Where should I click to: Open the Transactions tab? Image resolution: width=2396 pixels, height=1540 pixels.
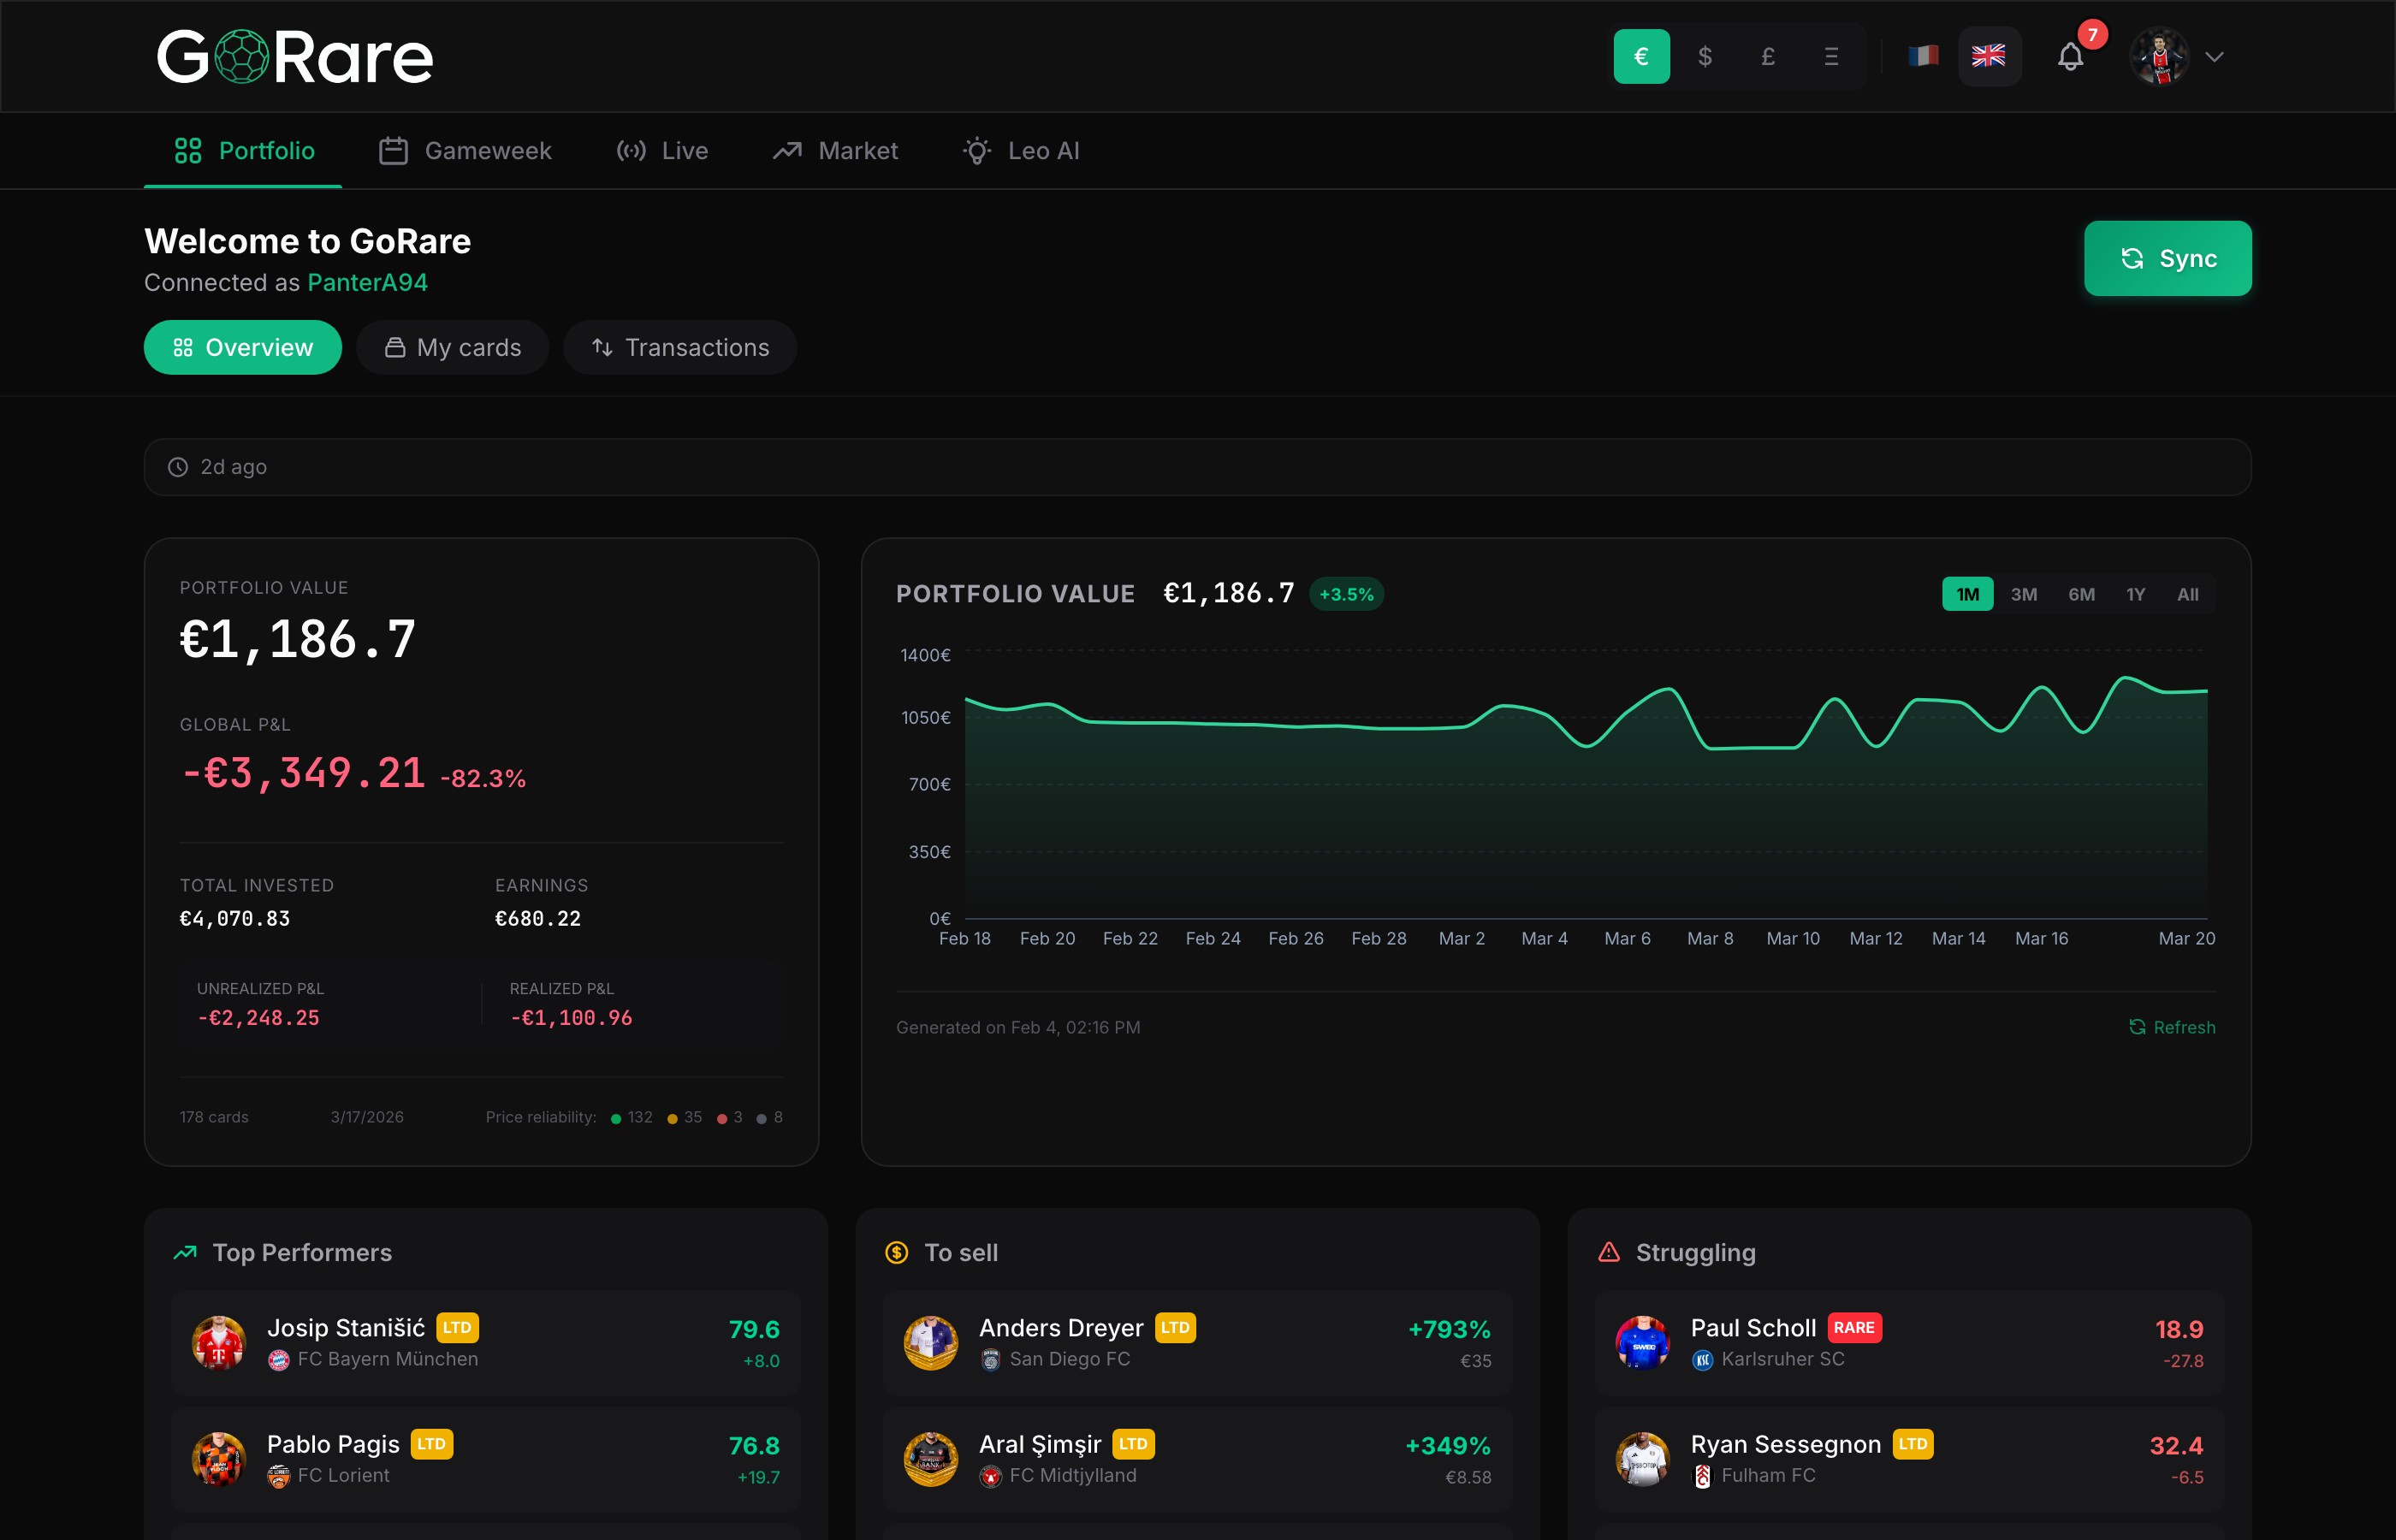[x=680, y=347]
